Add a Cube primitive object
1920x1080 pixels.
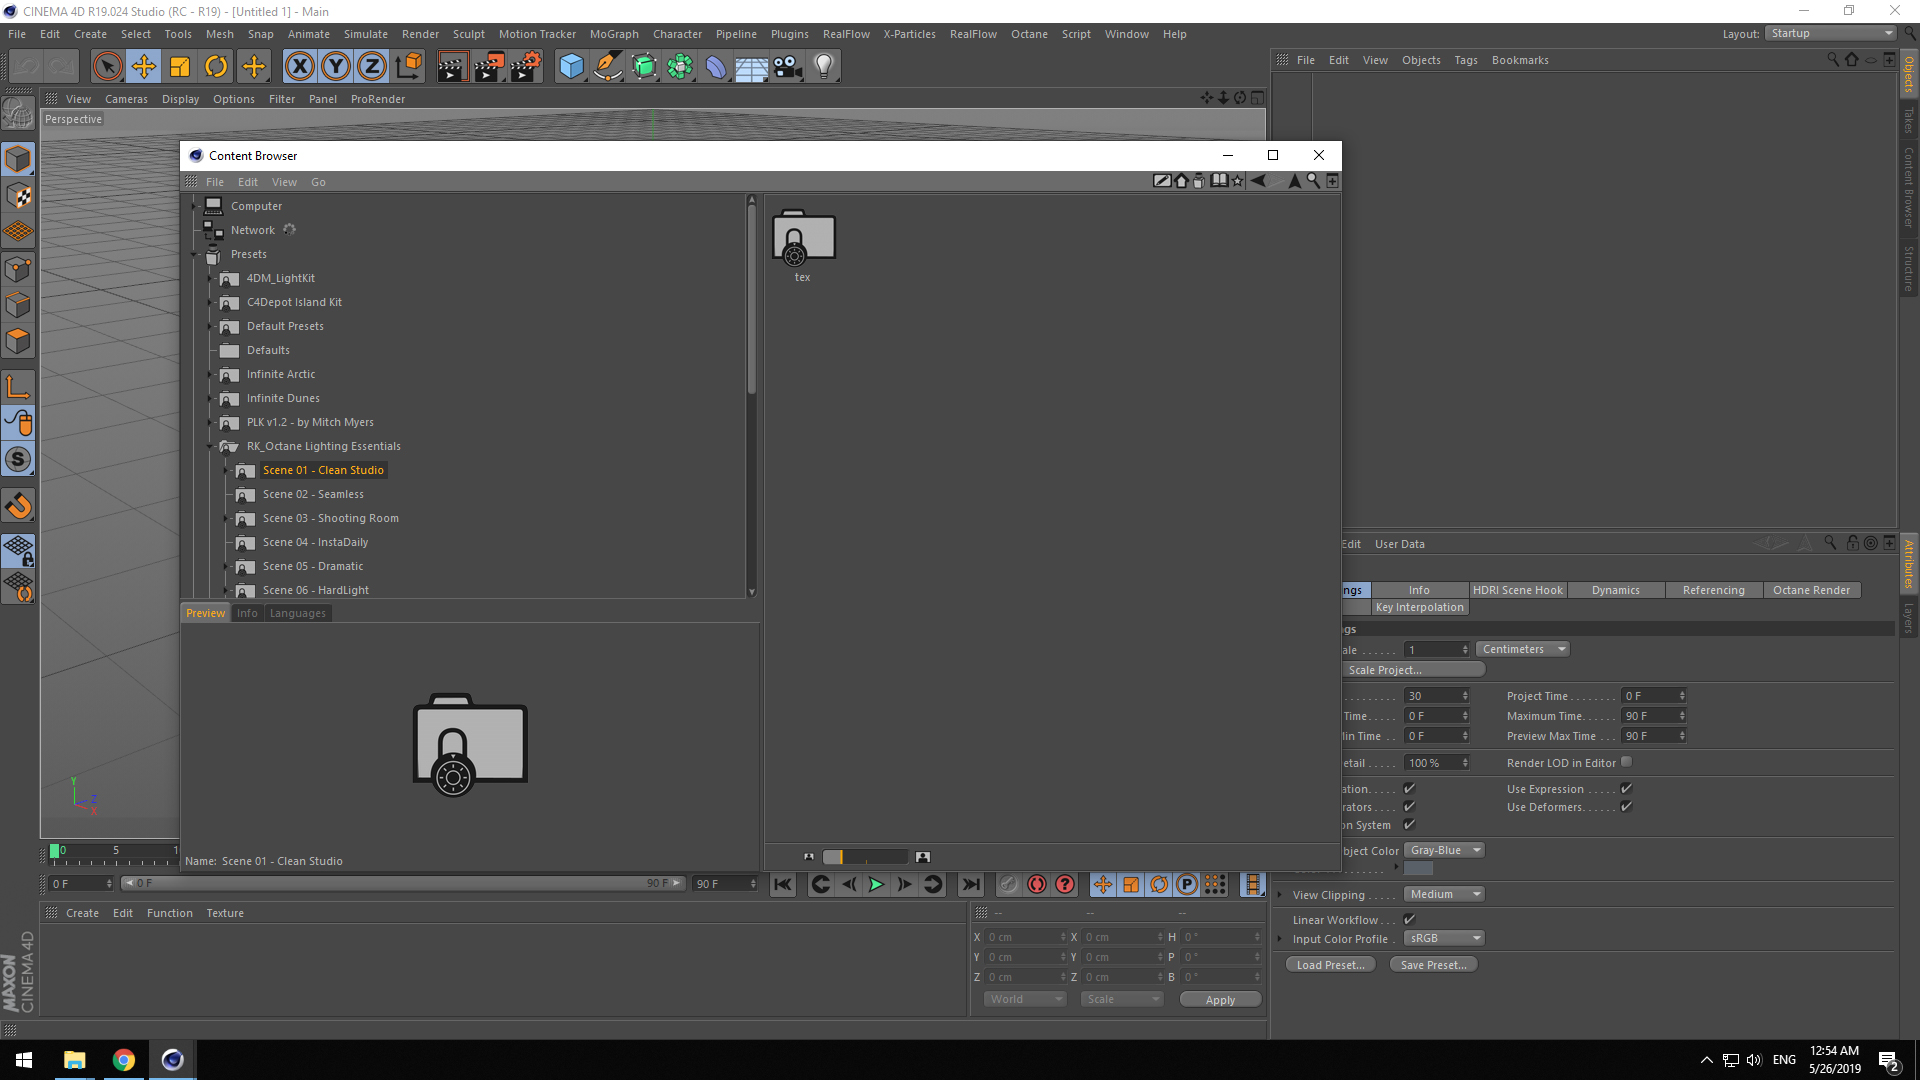pos(571,67)
